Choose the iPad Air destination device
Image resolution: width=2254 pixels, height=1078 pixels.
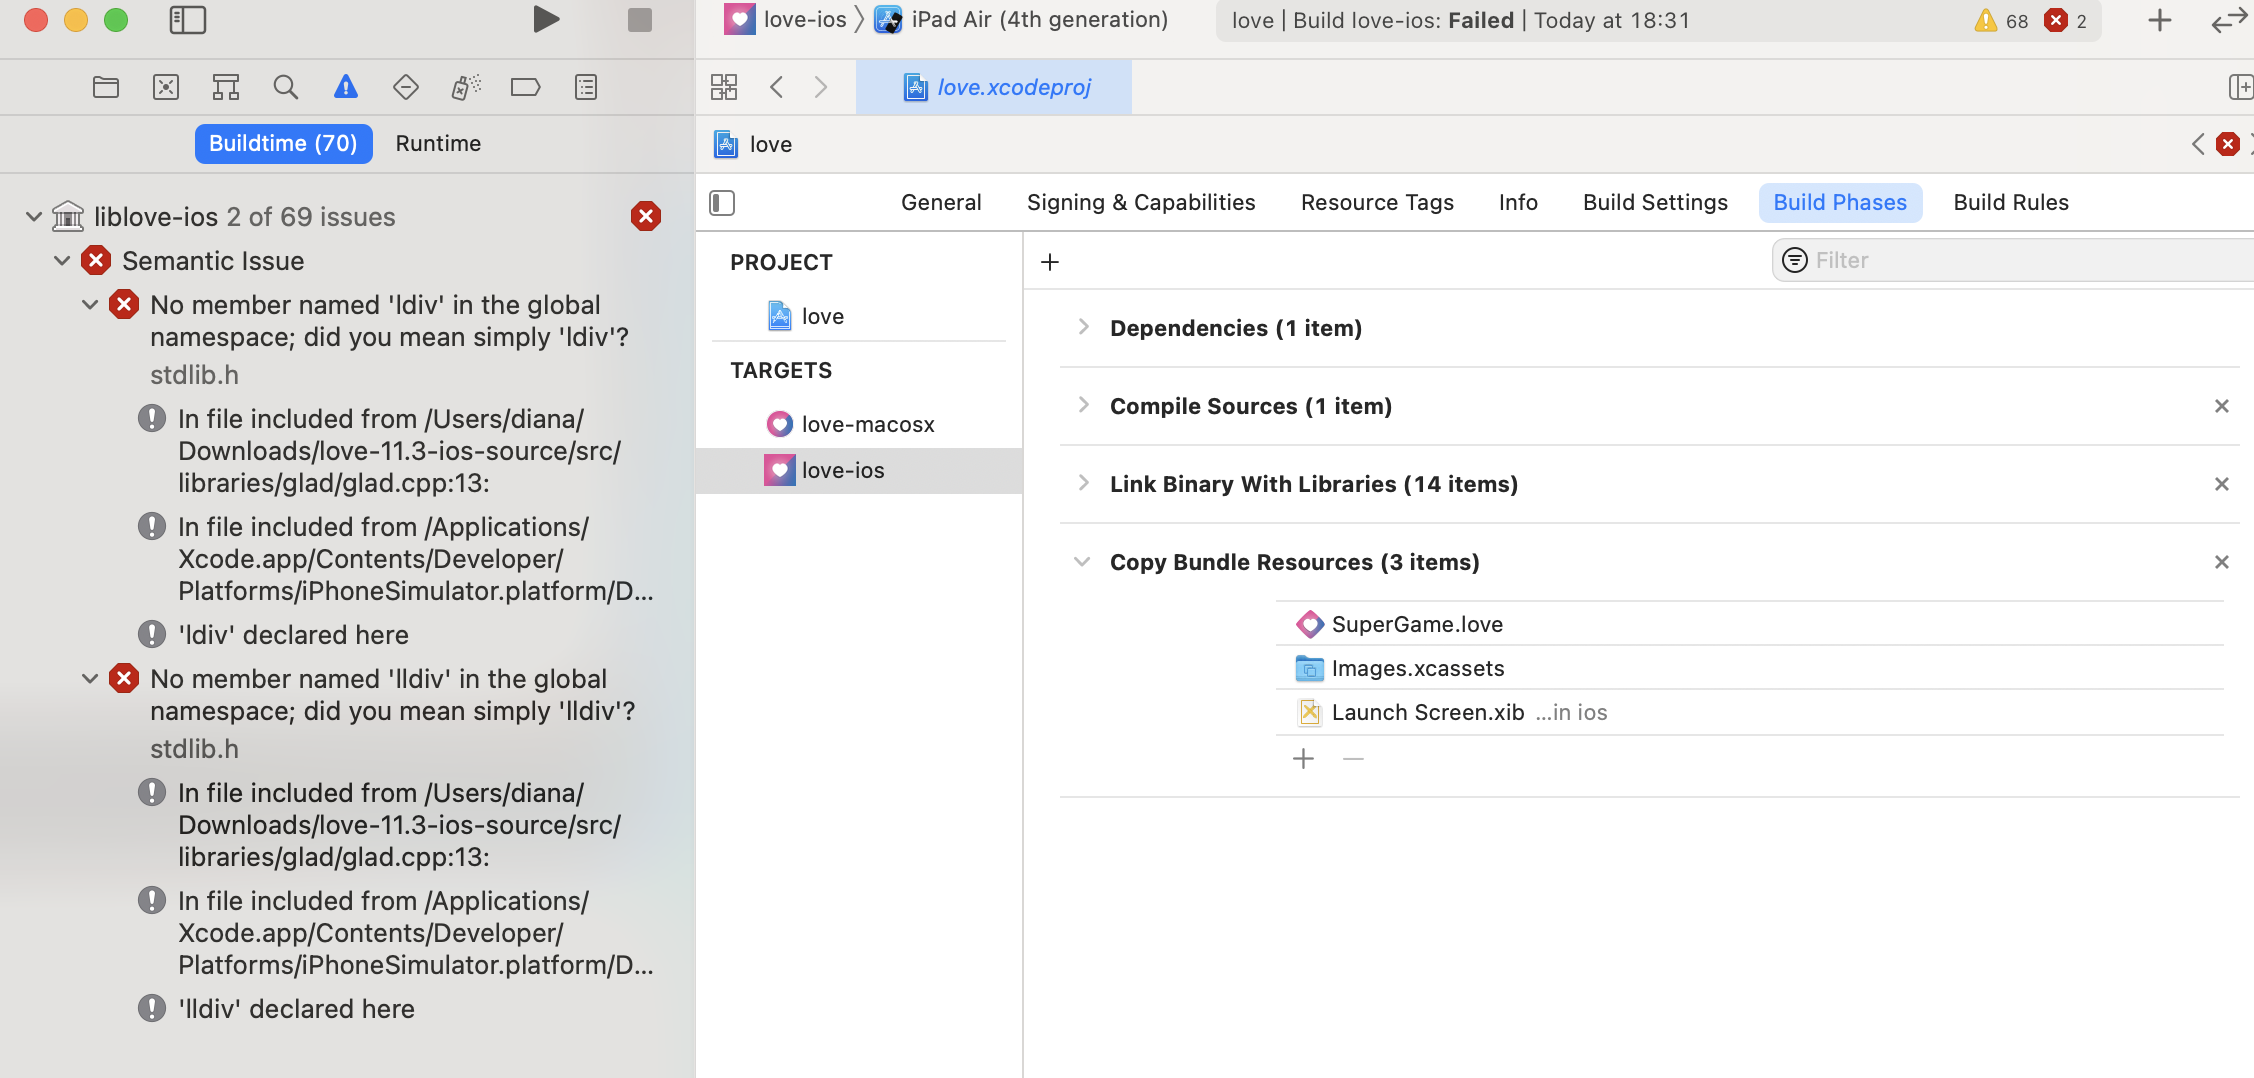tap(1021, 20)
